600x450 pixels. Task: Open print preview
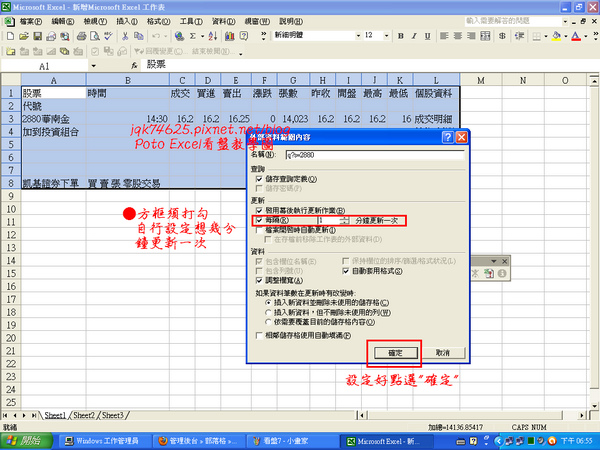[95, 36]
